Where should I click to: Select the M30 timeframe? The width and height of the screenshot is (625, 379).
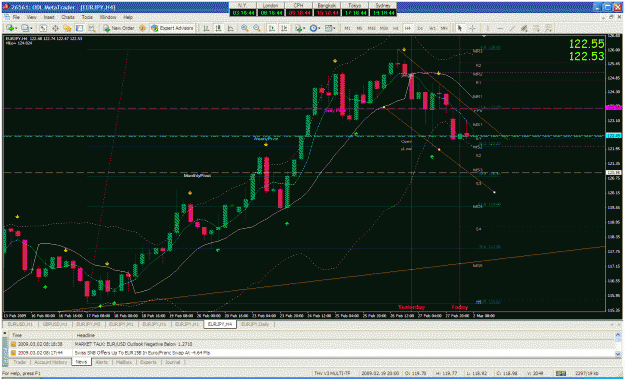(x=384, y=28)
